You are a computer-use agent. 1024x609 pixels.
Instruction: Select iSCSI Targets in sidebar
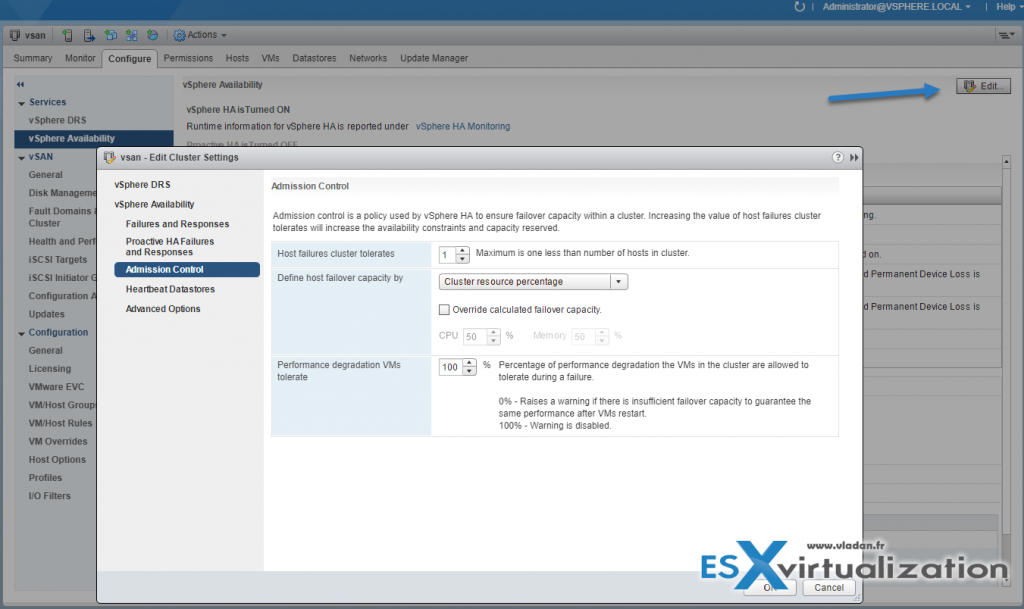pyautogui.click(x=57, y=260)
